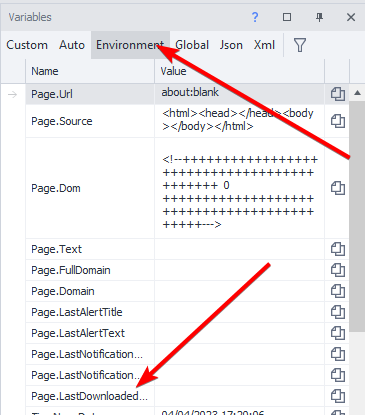Copy the Page.Source value
The image size is (365, 415).
337,121
